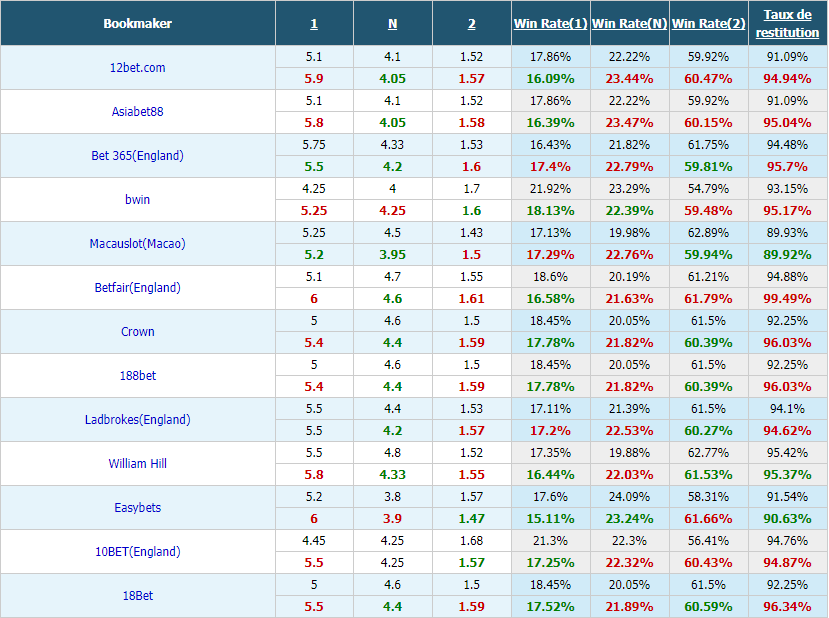The height and width of the screenshot is (618, 829).
Task: Click the 1.47 odds for Easybets
Action: (x=472, y=519)
